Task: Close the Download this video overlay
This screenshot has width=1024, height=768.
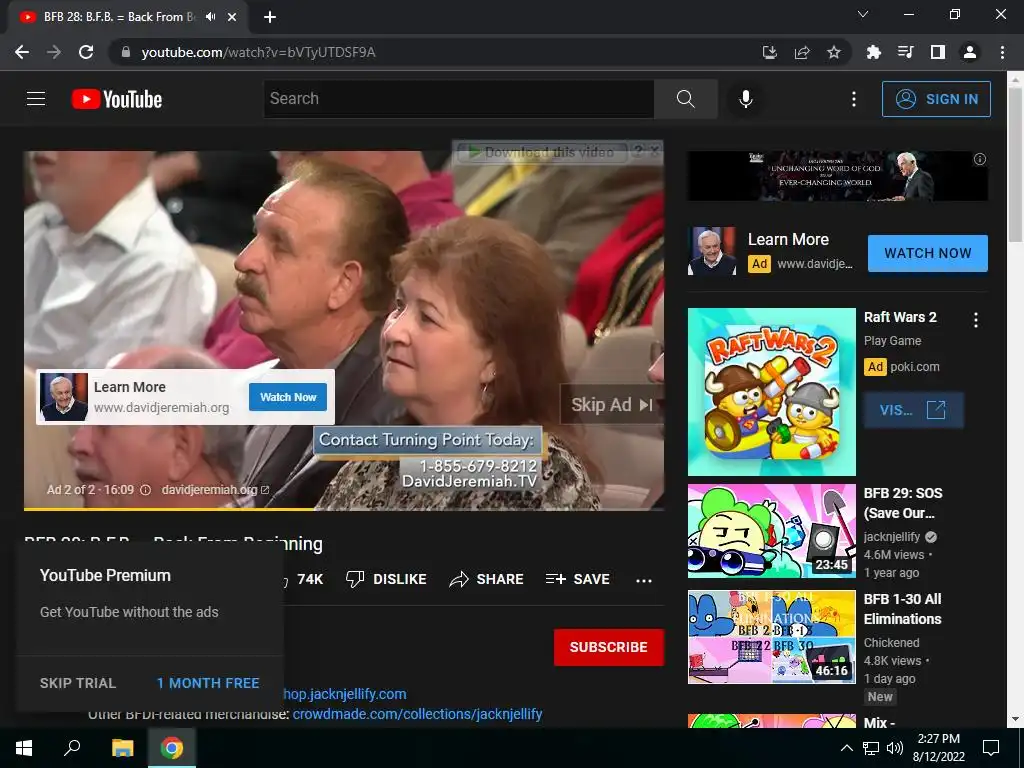Action: click(654, 152)
